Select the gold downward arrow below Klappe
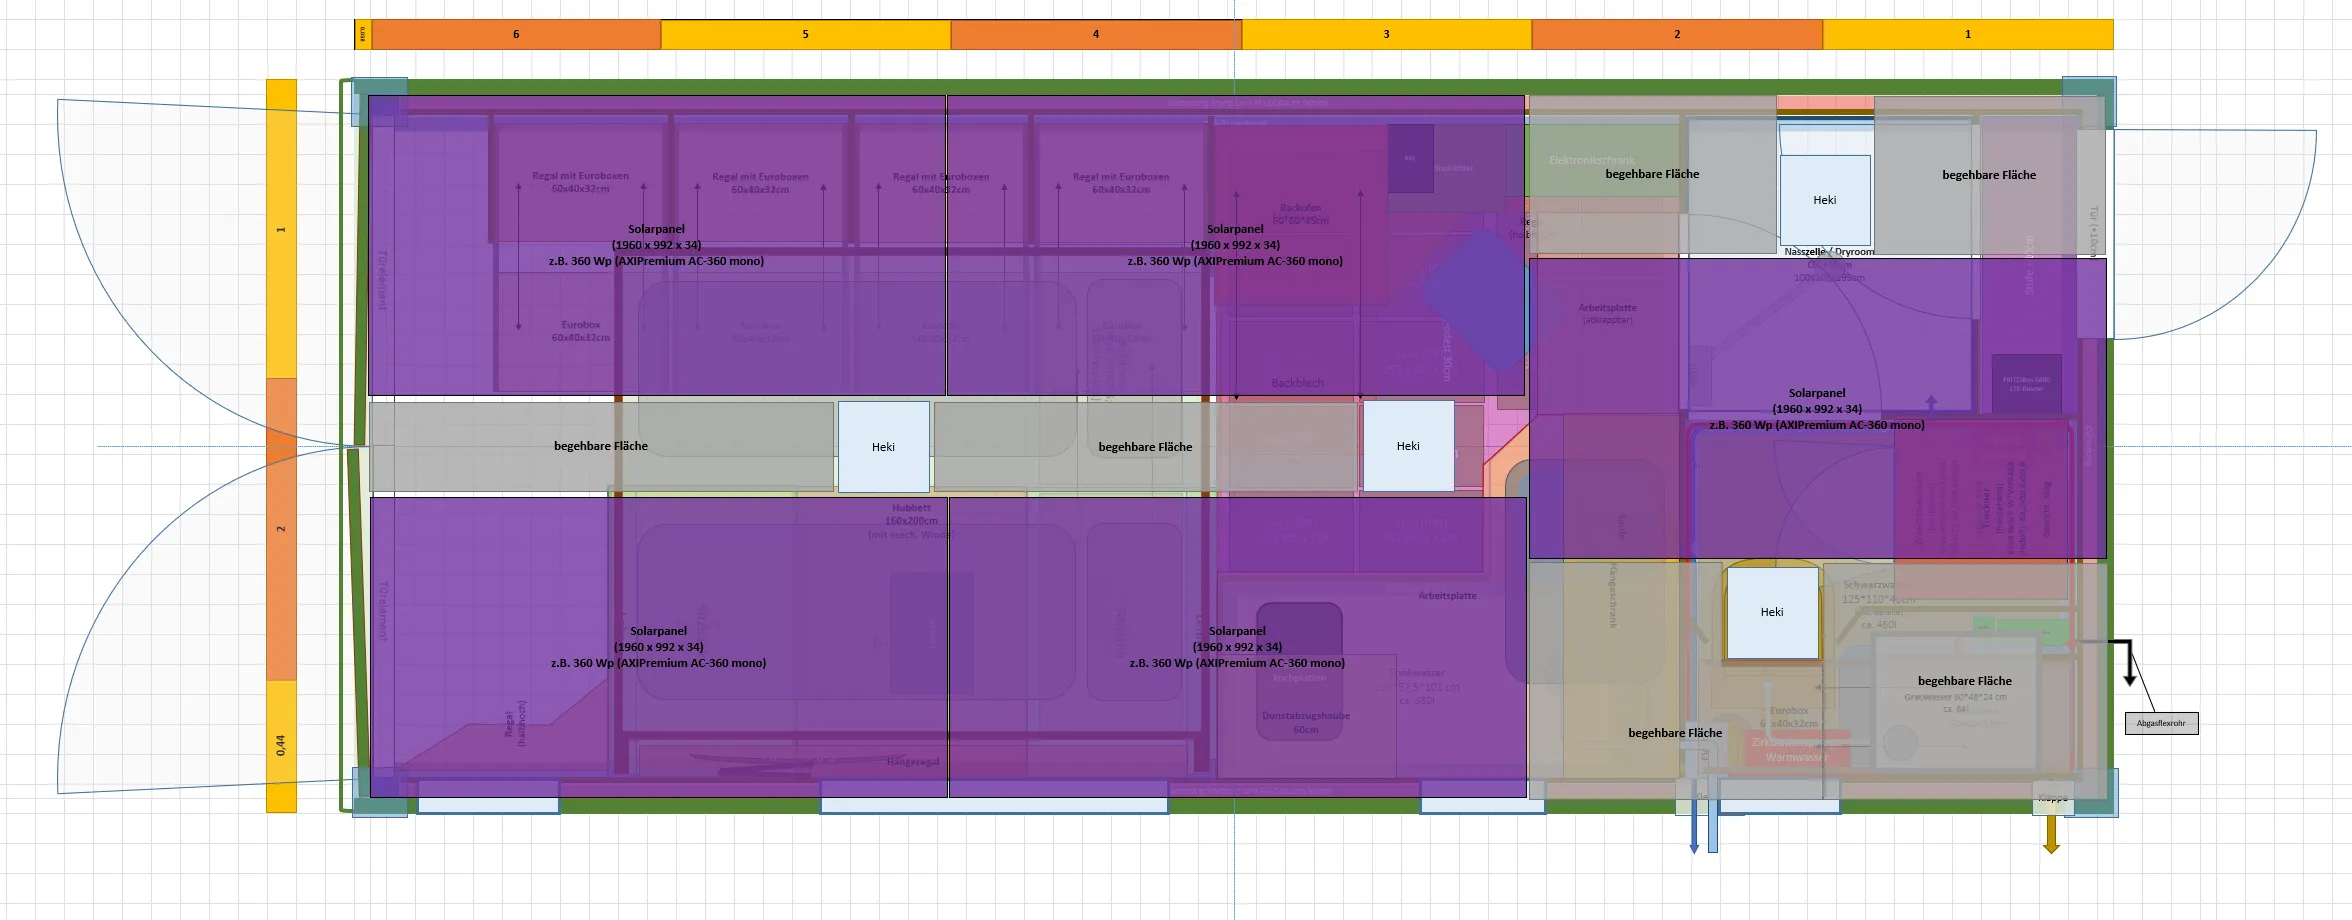 click(x=2051, y=835)
